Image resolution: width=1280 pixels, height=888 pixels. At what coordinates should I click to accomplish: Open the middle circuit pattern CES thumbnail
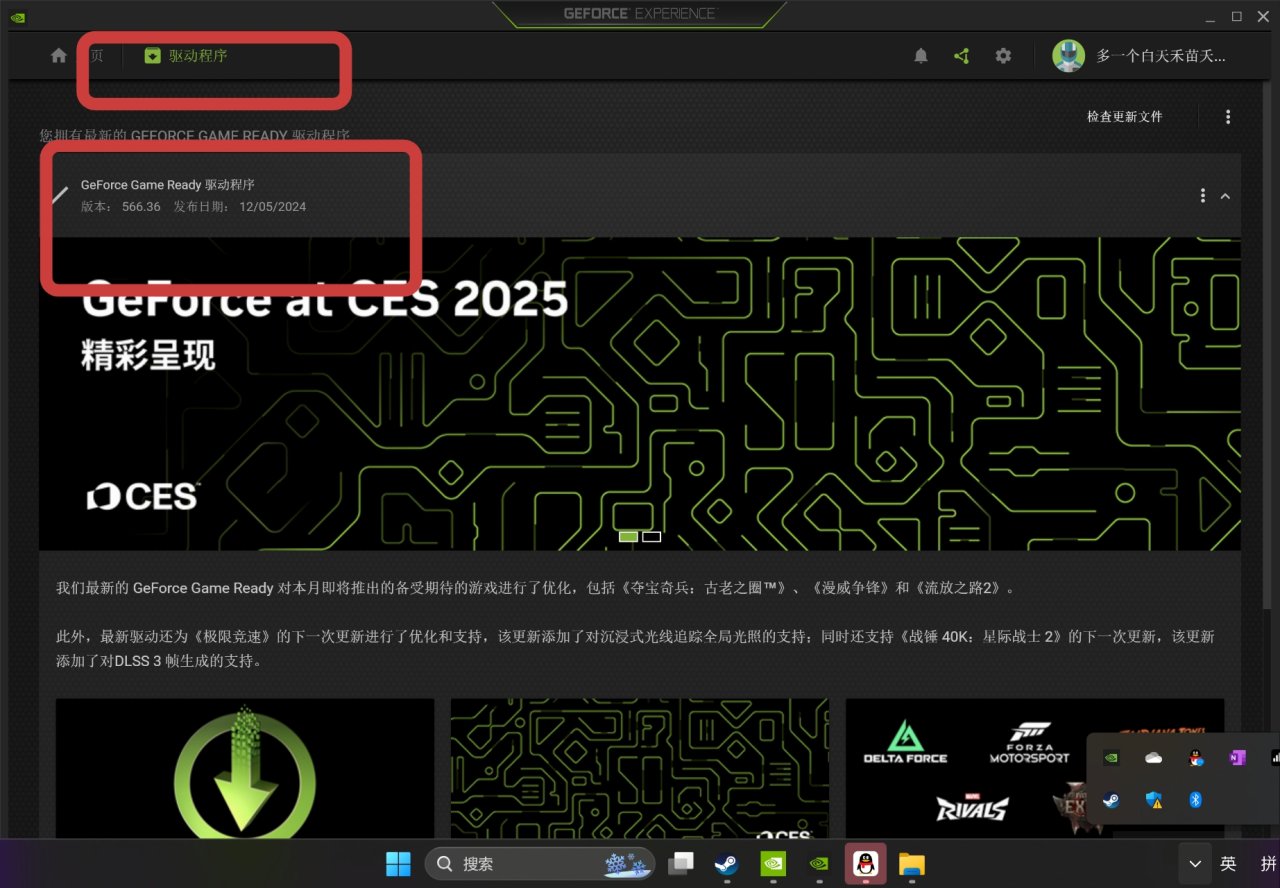coord(640,768)
